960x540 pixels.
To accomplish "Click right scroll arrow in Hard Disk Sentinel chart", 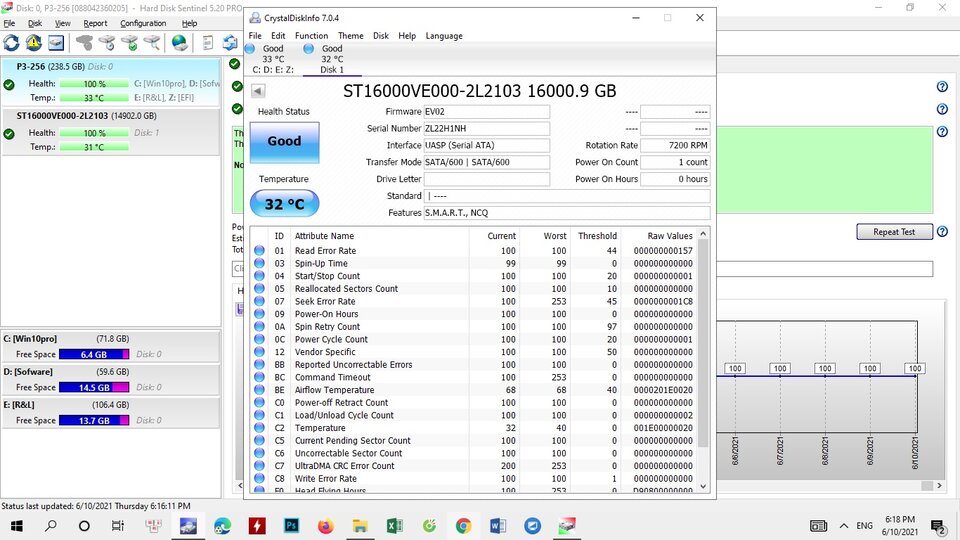I will tap(939, 485).
